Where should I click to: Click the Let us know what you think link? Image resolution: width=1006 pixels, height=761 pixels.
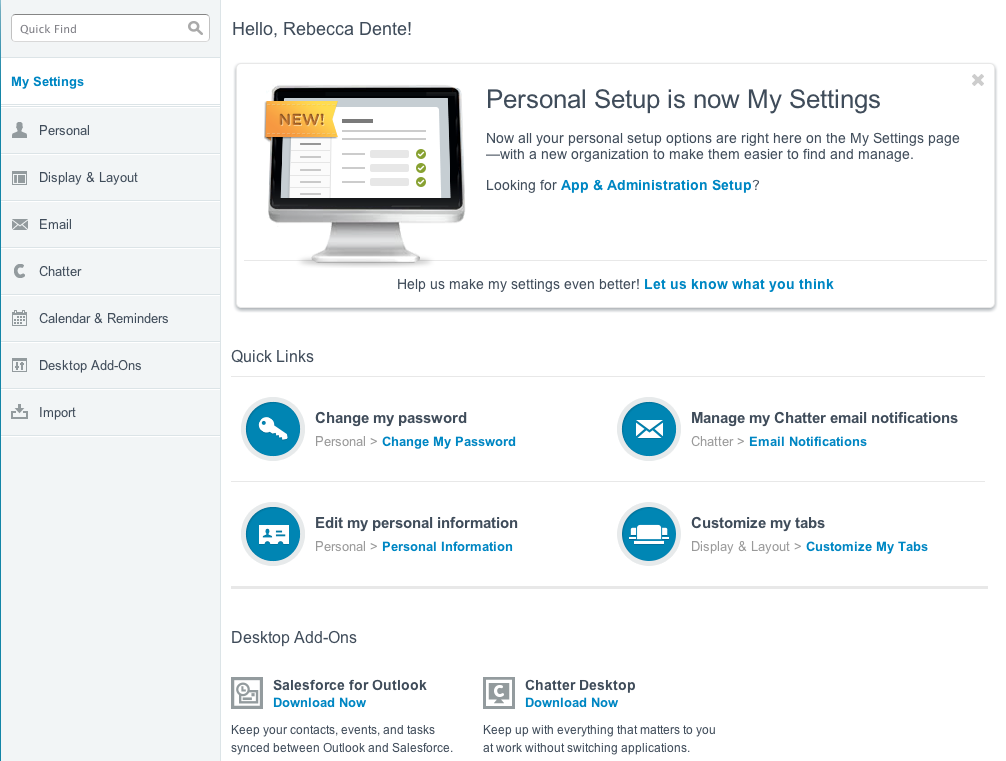tap(738, 284)
